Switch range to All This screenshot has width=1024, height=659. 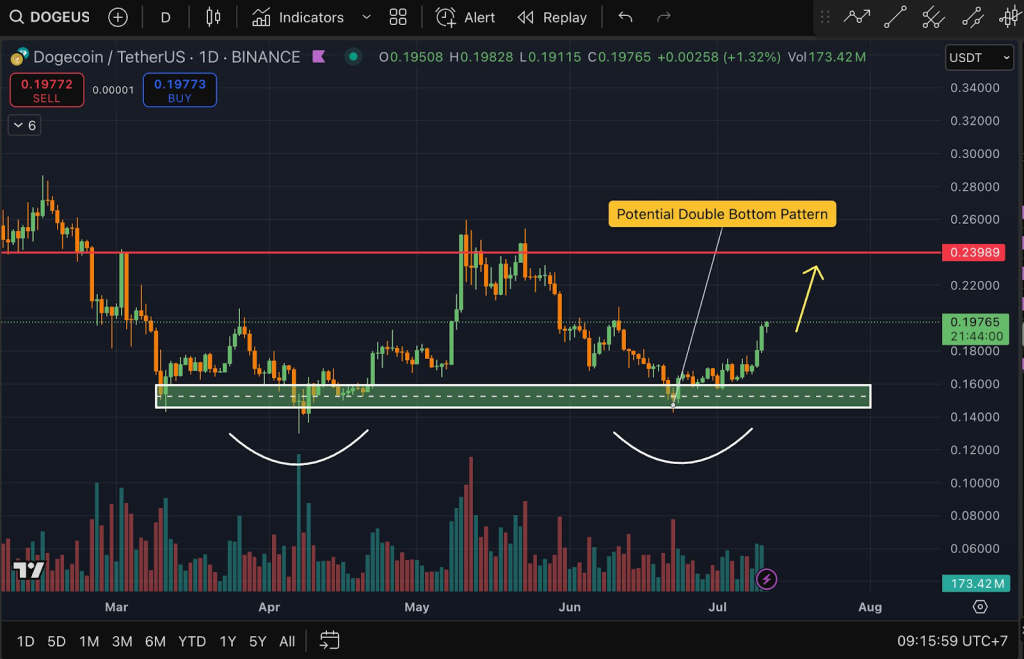[x=287, y=641]
